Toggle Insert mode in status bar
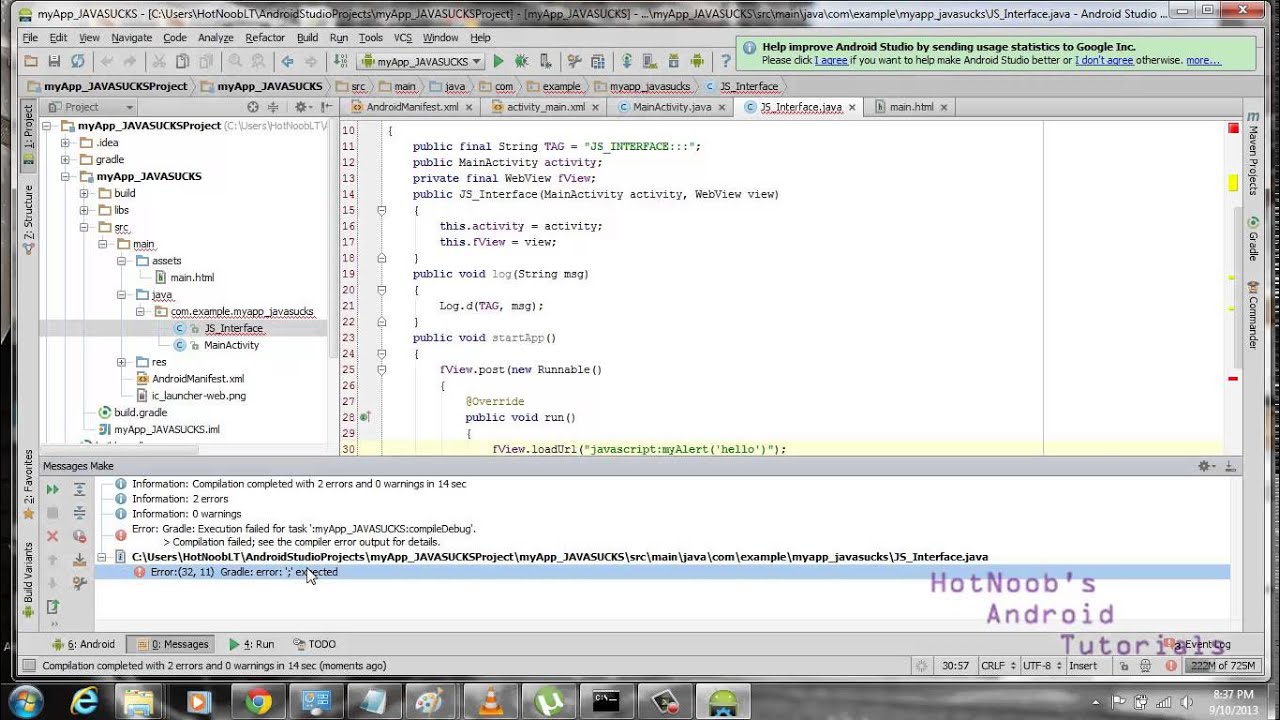1280x720 pixels. pos(1083,666)
